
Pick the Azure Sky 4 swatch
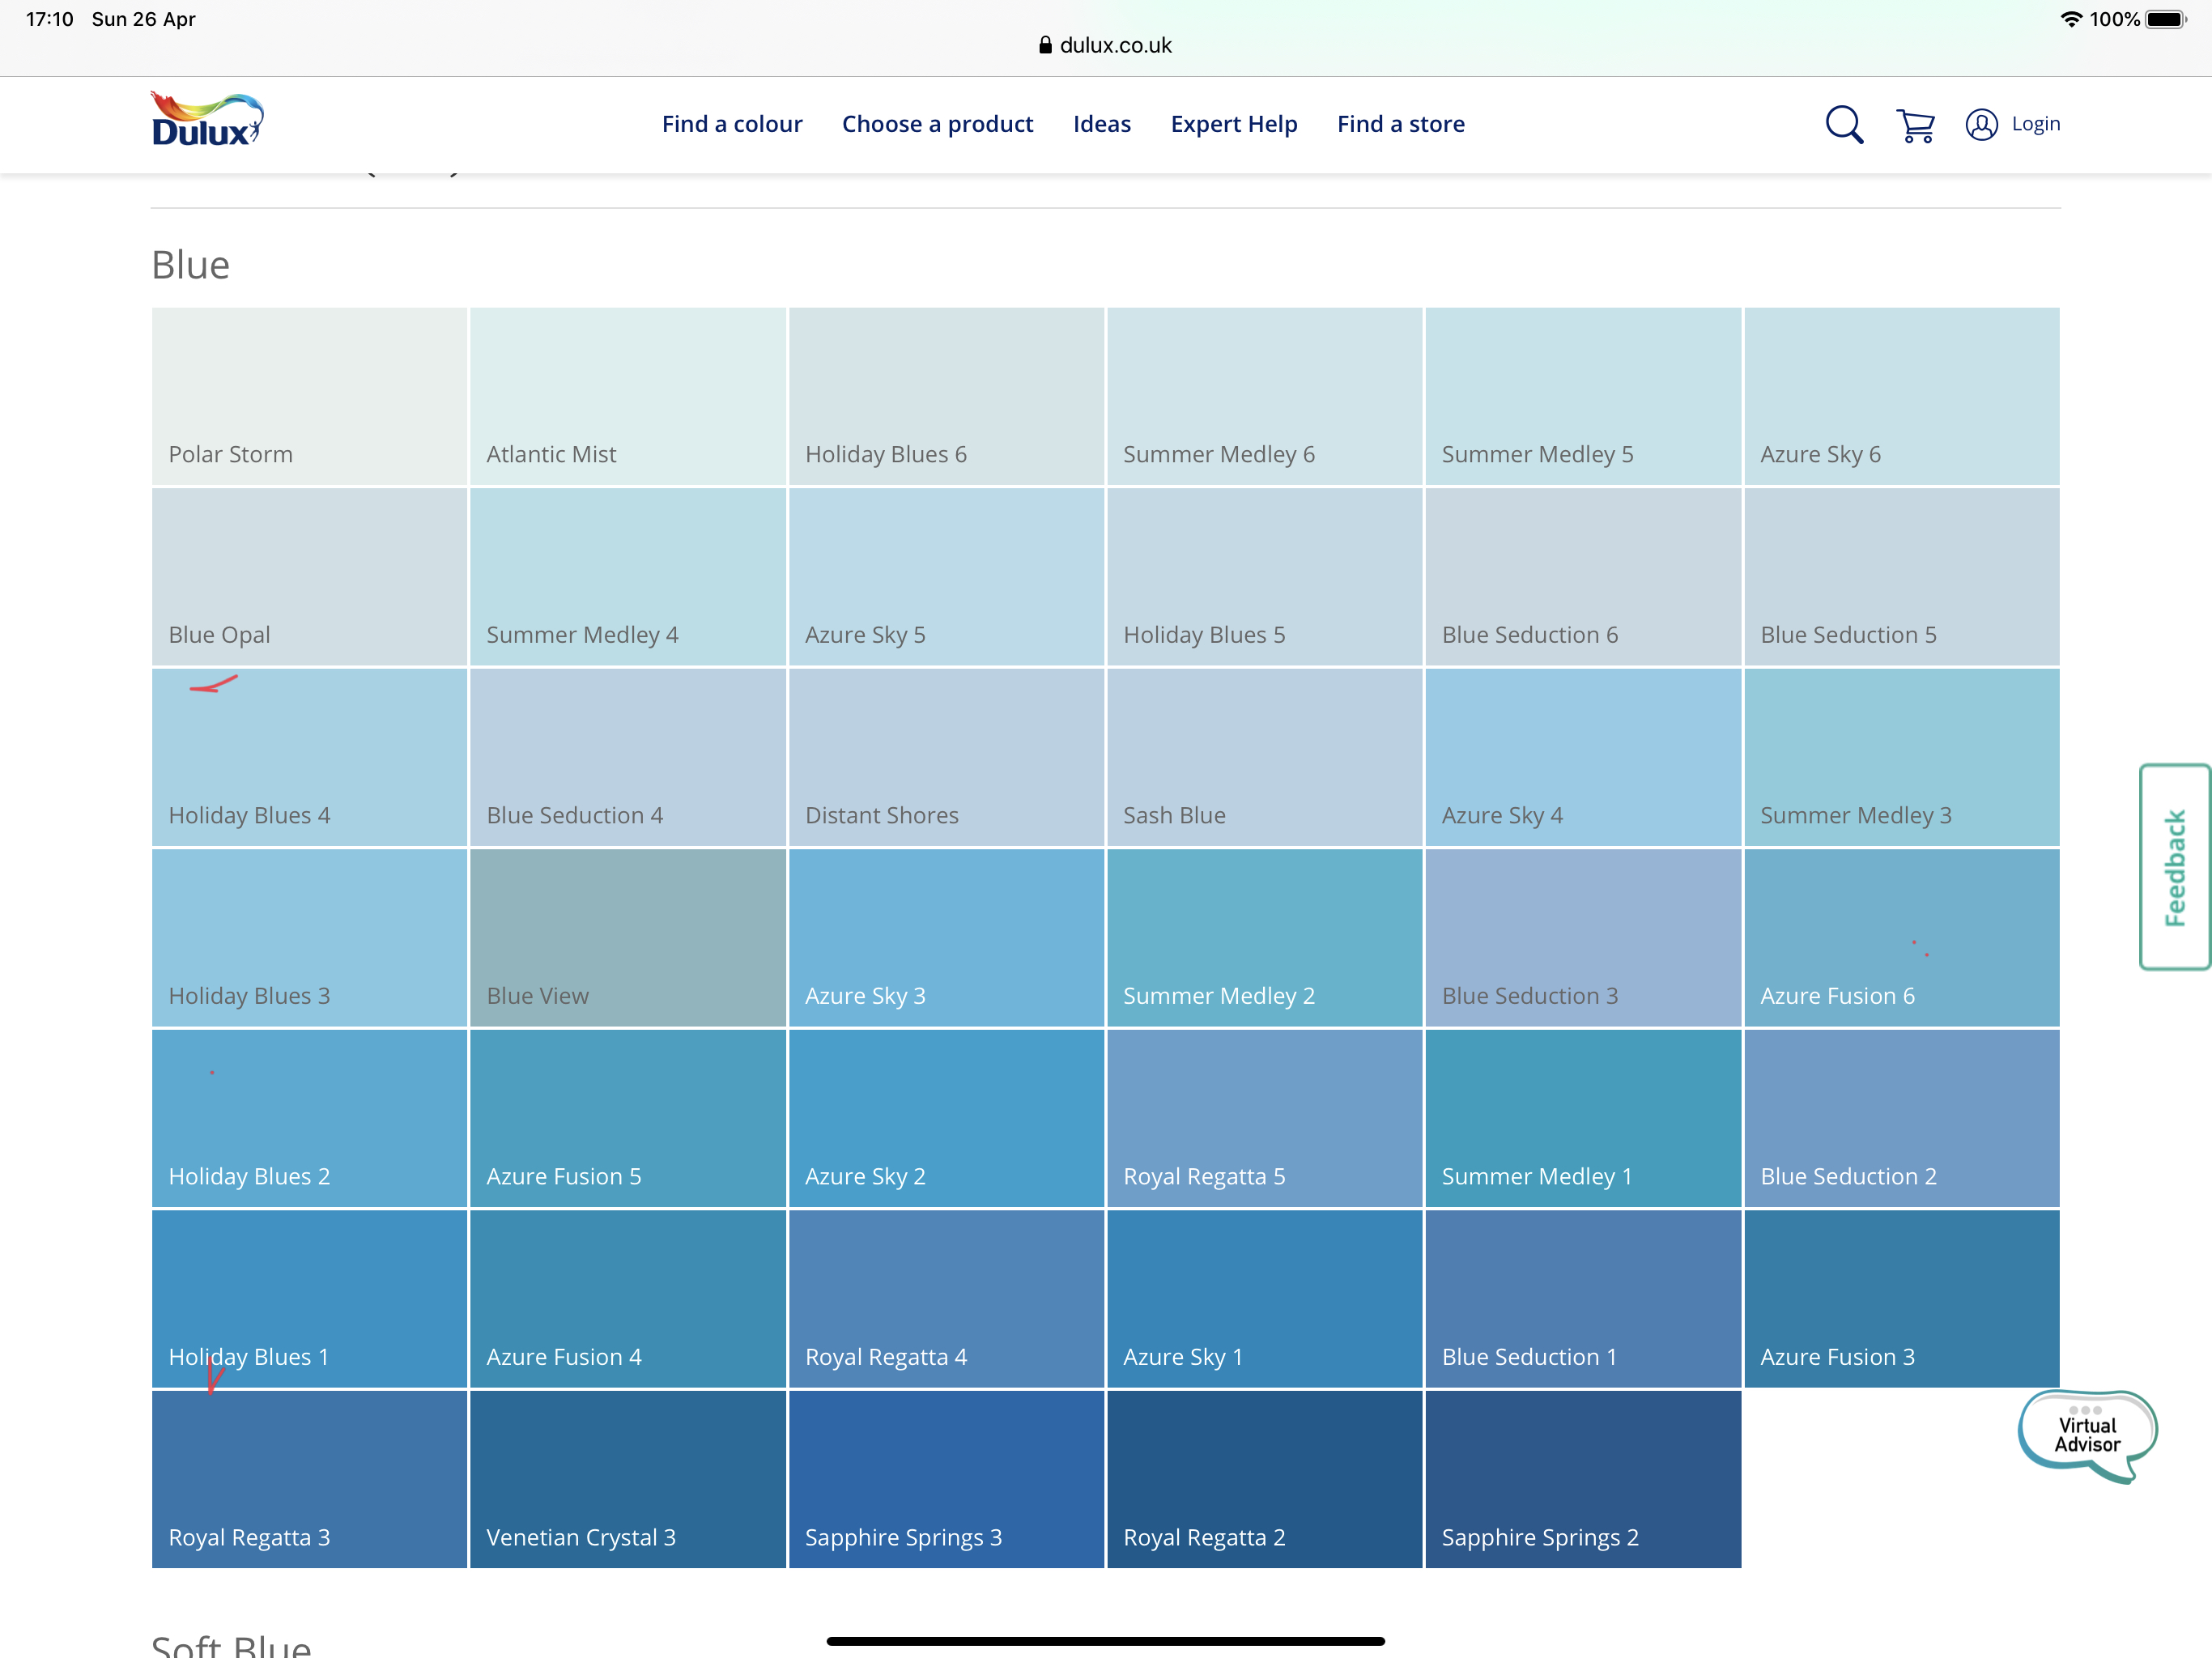pos(1582,757)
